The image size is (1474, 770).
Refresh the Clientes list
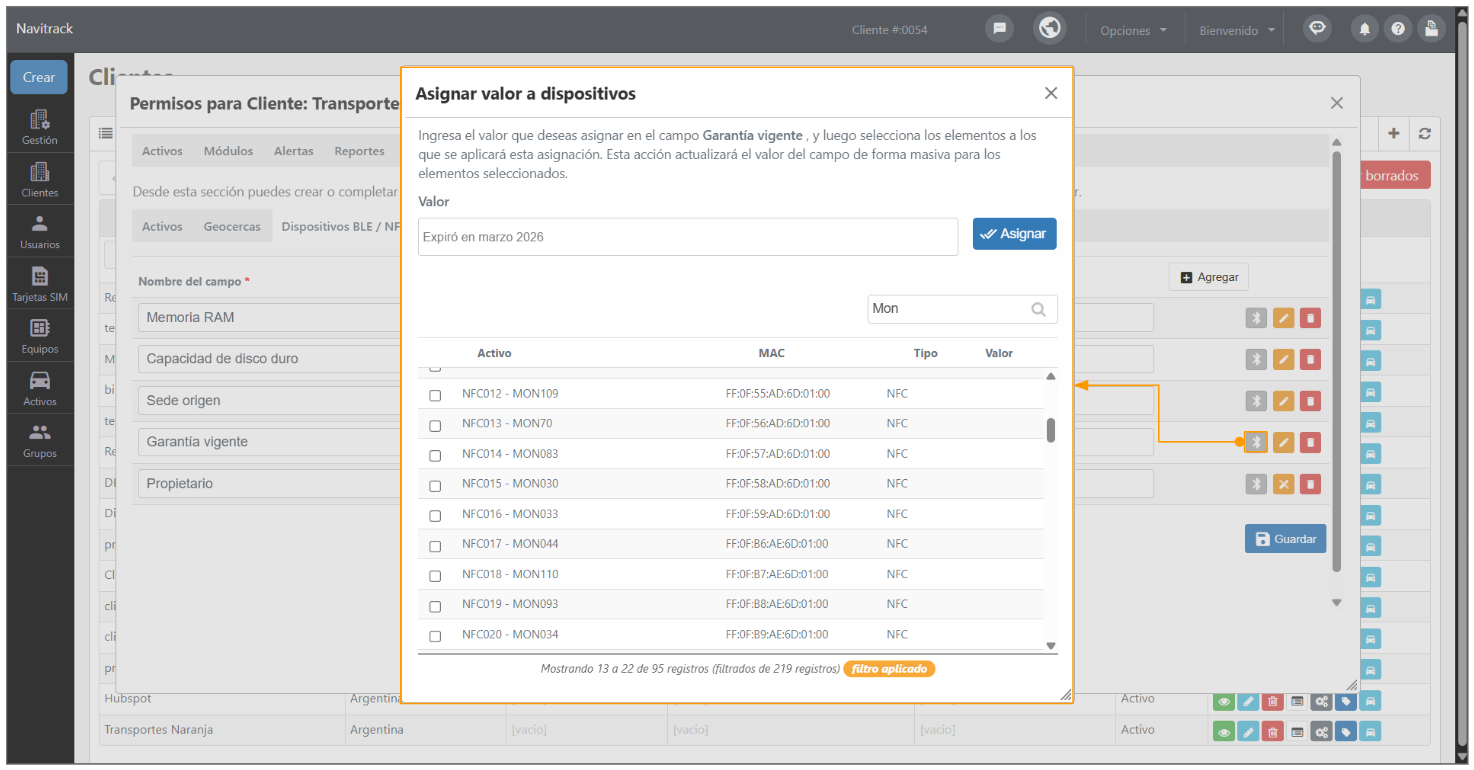[x=1425, y=133]
